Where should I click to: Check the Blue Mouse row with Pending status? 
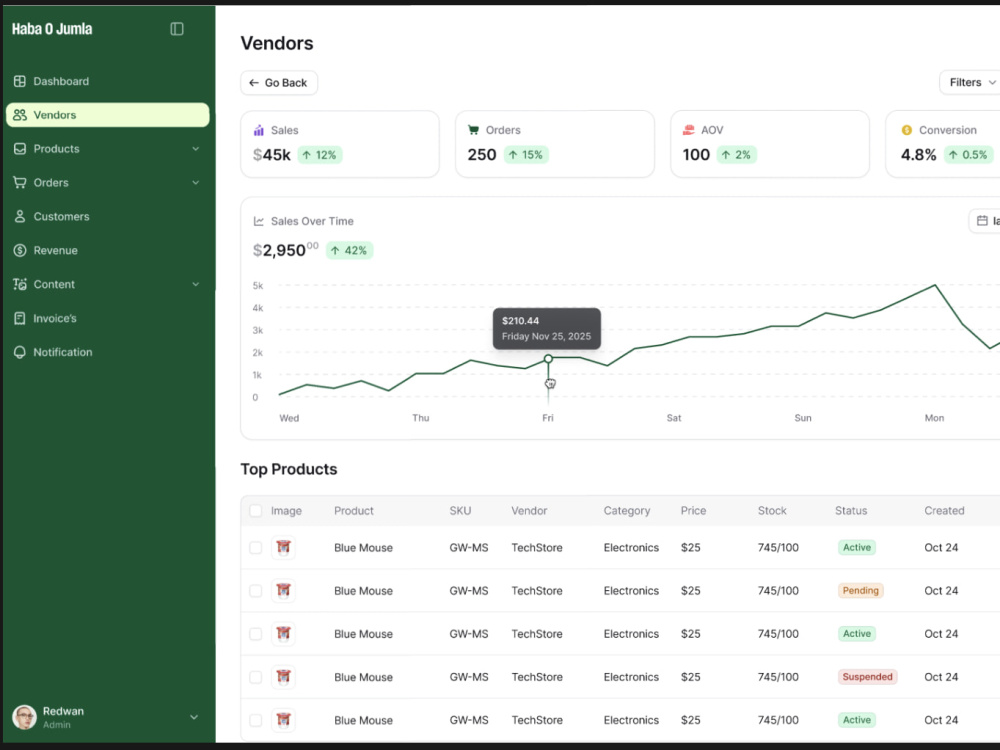click(256, 591)
